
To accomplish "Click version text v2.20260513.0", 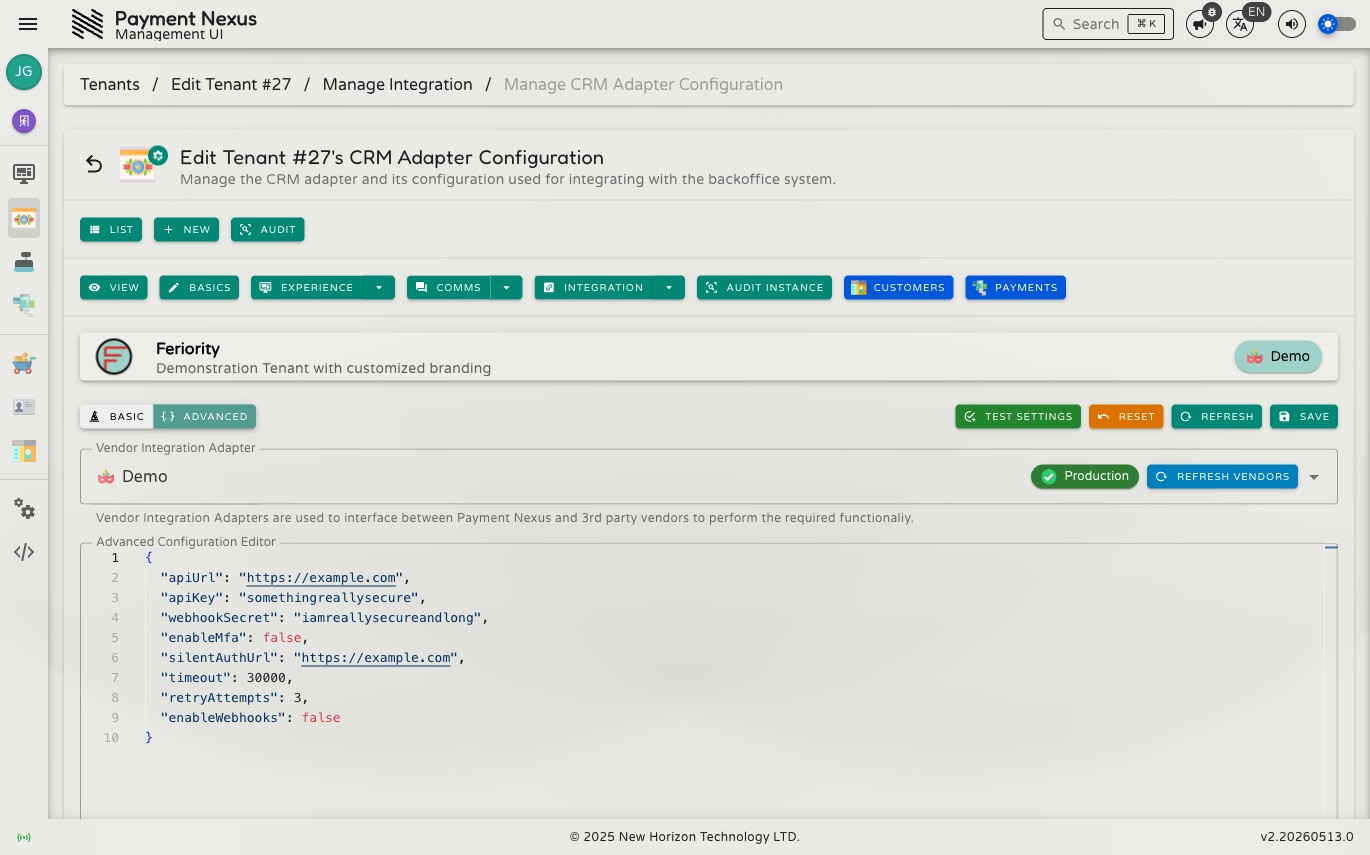I will 1307,837.
